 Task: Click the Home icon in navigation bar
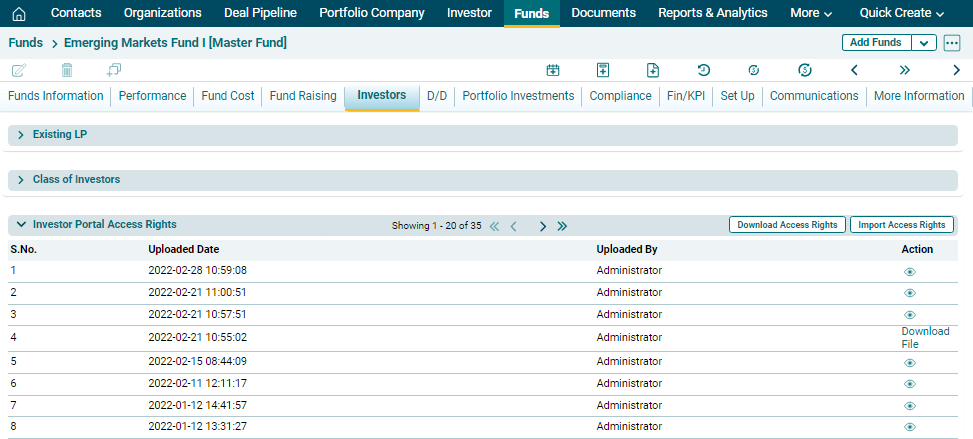pyautogui.click(x=18, y=14)
